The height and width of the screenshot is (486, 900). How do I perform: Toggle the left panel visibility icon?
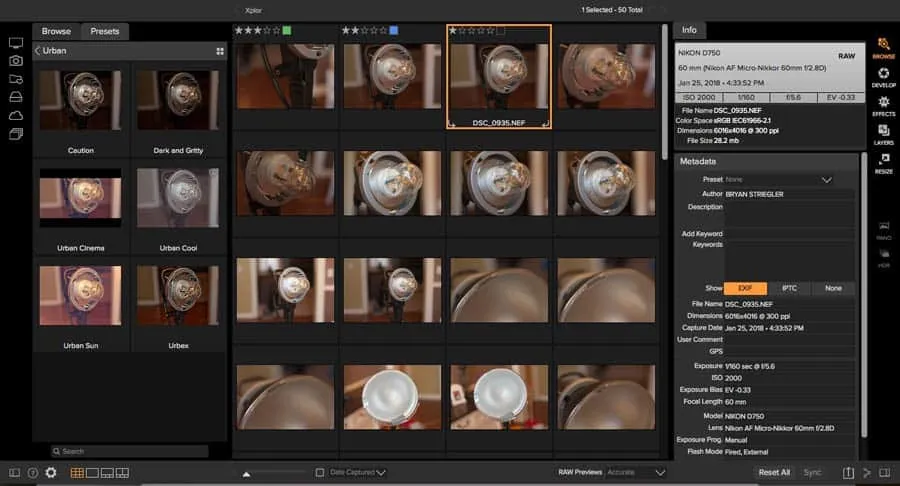15,473
